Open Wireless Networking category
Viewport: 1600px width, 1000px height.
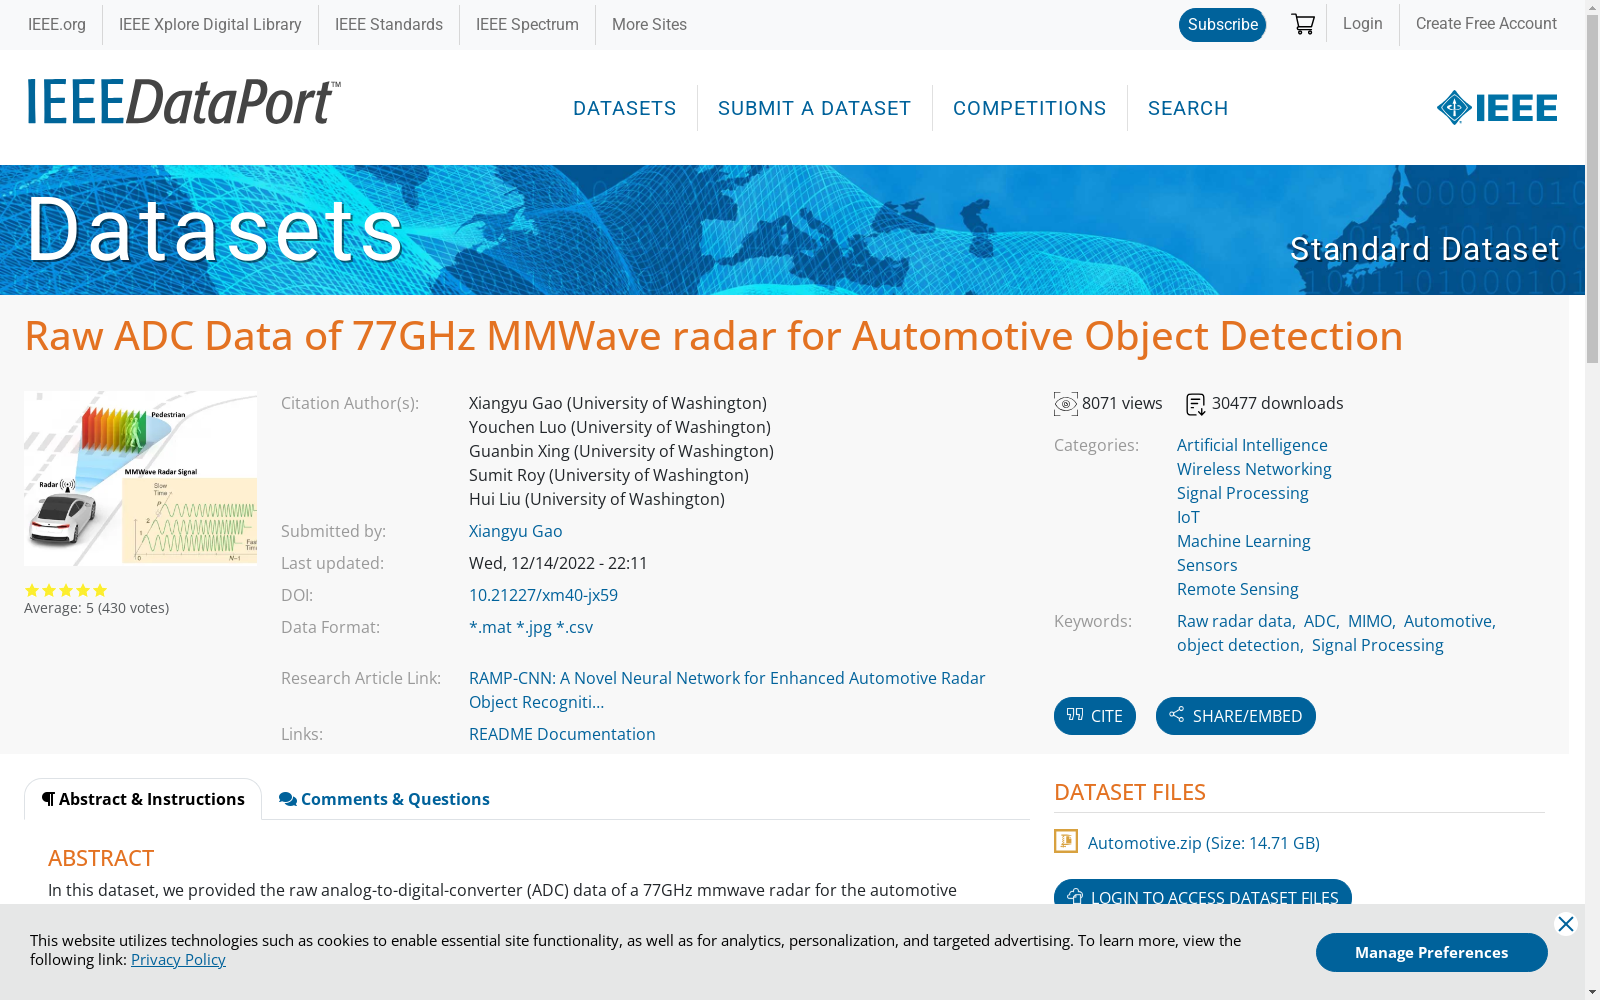point(1254,469)
